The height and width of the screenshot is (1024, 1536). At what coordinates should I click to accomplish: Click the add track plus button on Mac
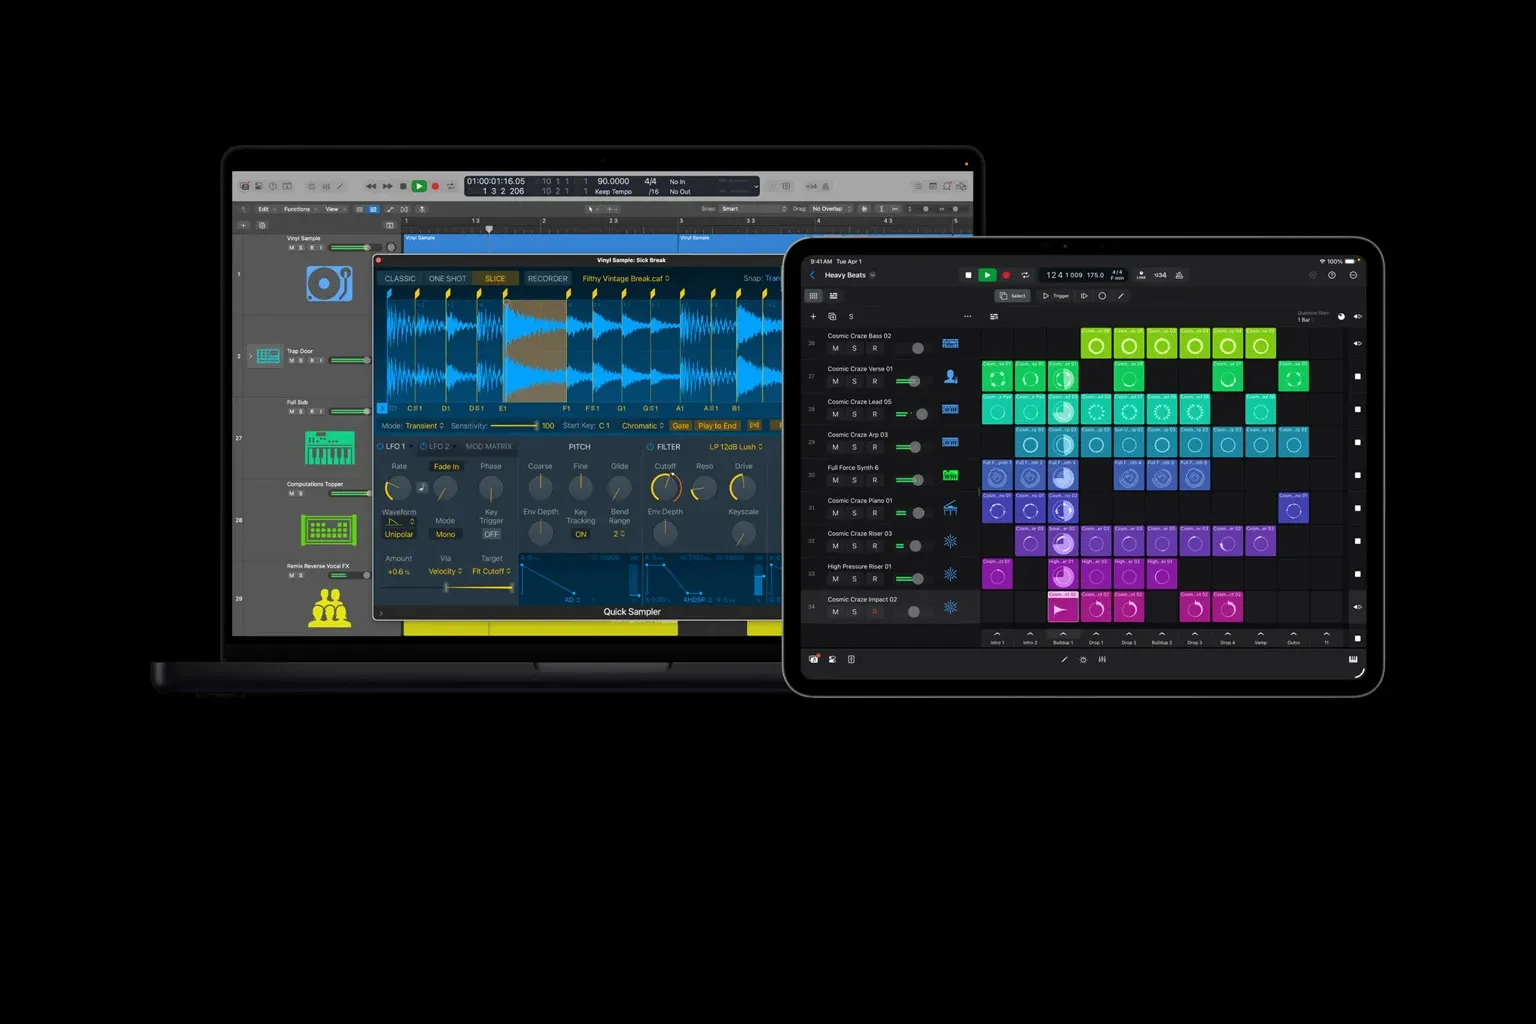(243, 225)
